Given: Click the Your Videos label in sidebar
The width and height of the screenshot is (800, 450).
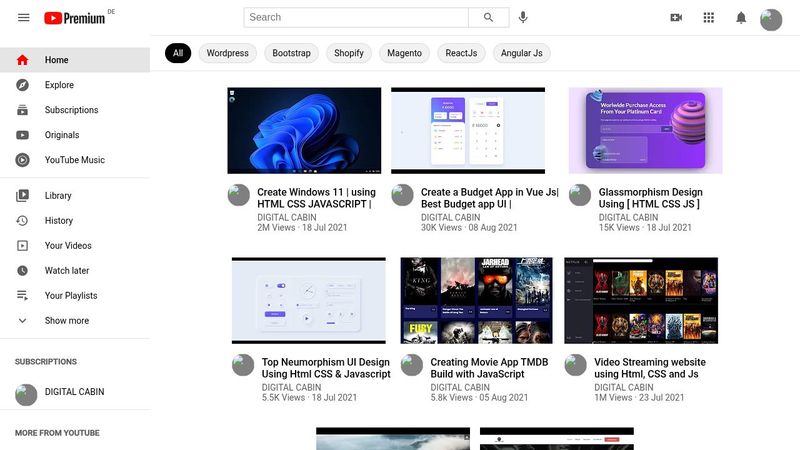Looking at the screenshot, I should (x=68, y=245).
